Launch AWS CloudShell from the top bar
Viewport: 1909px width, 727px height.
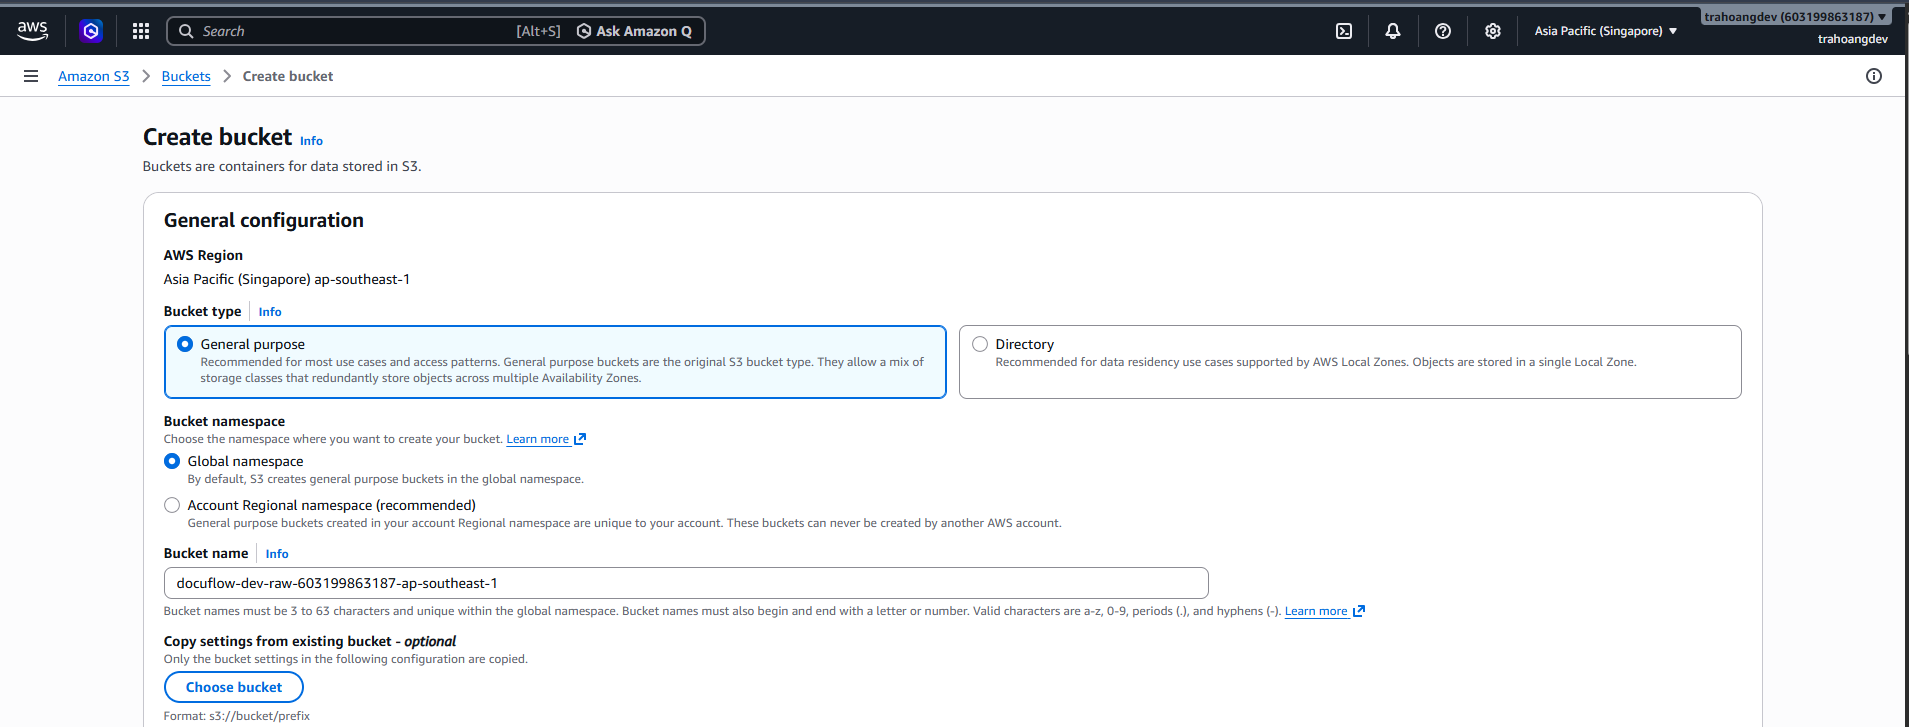point(1344,31)
